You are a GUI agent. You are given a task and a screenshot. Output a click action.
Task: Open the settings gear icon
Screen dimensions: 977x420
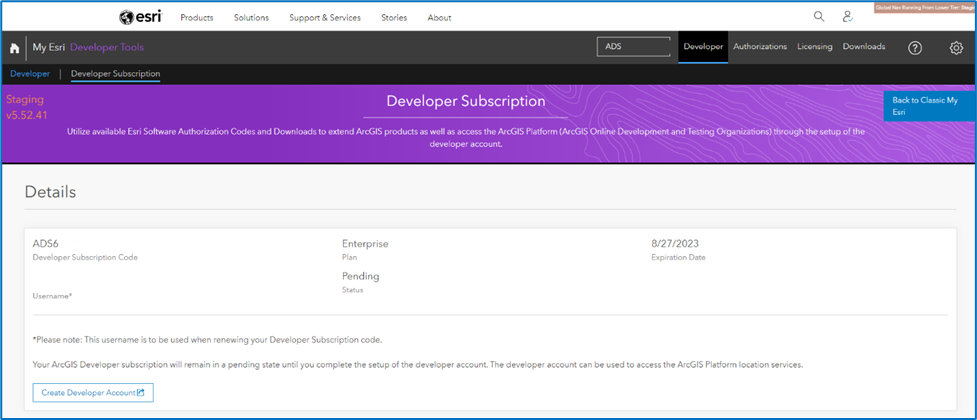click(x=956, y=47)
